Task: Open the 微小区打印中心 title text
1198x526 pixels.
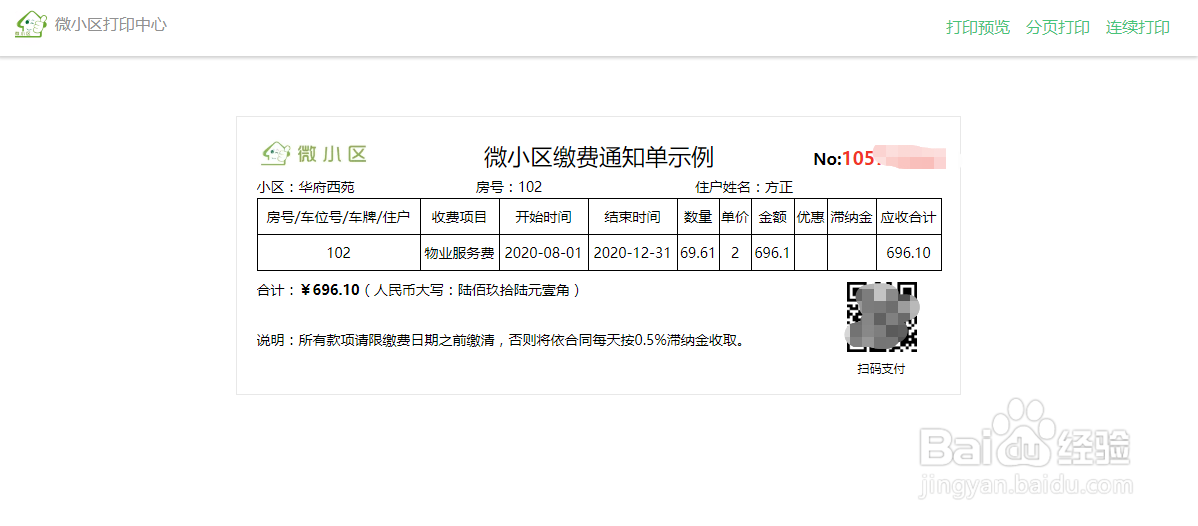Action: 112,24
